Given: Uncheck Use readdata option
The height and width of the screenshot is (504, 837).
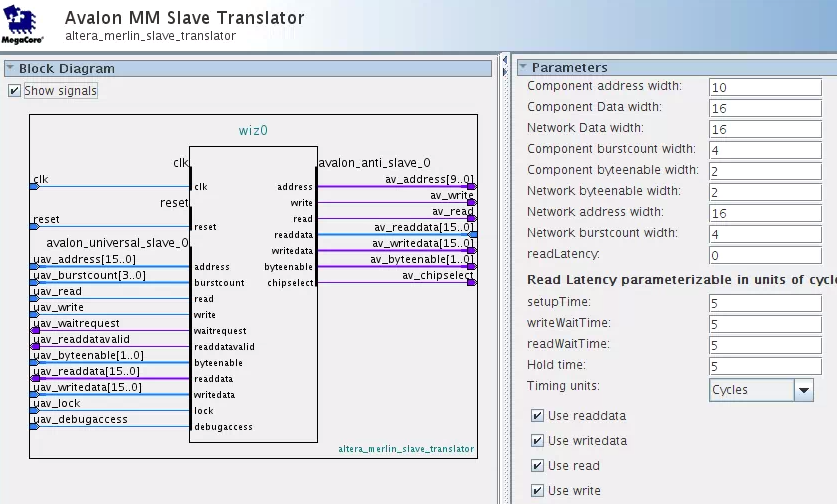Looking at the screenshot, I should click(x=537, y=415).
